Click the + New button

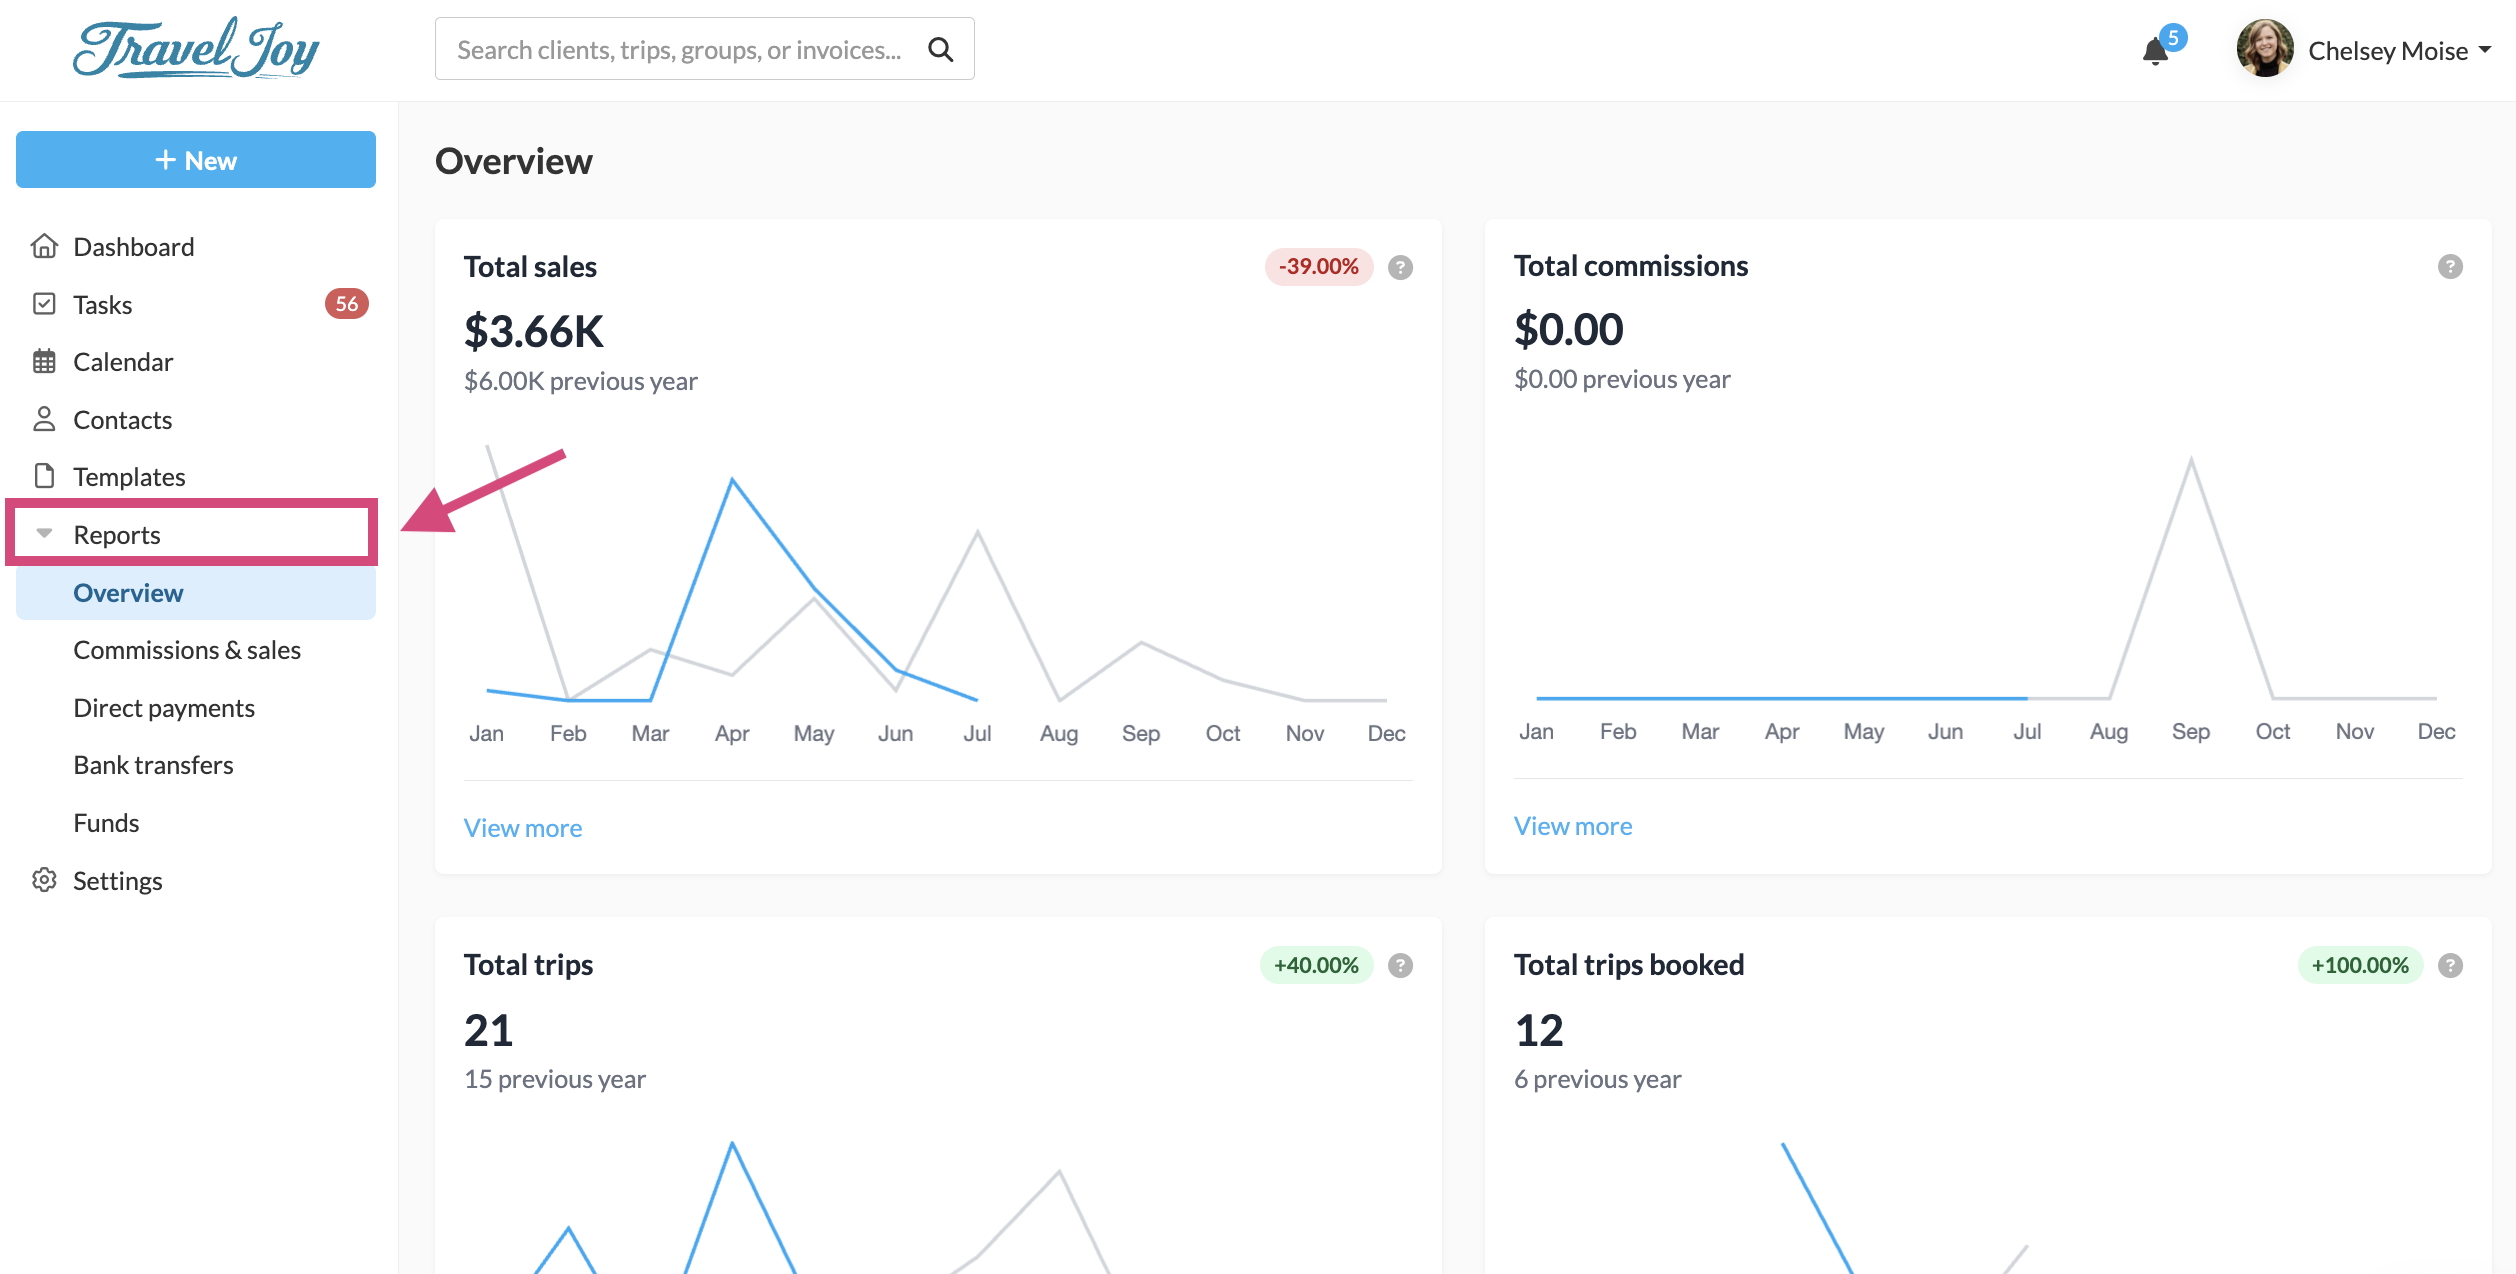(x=196, y=160)
